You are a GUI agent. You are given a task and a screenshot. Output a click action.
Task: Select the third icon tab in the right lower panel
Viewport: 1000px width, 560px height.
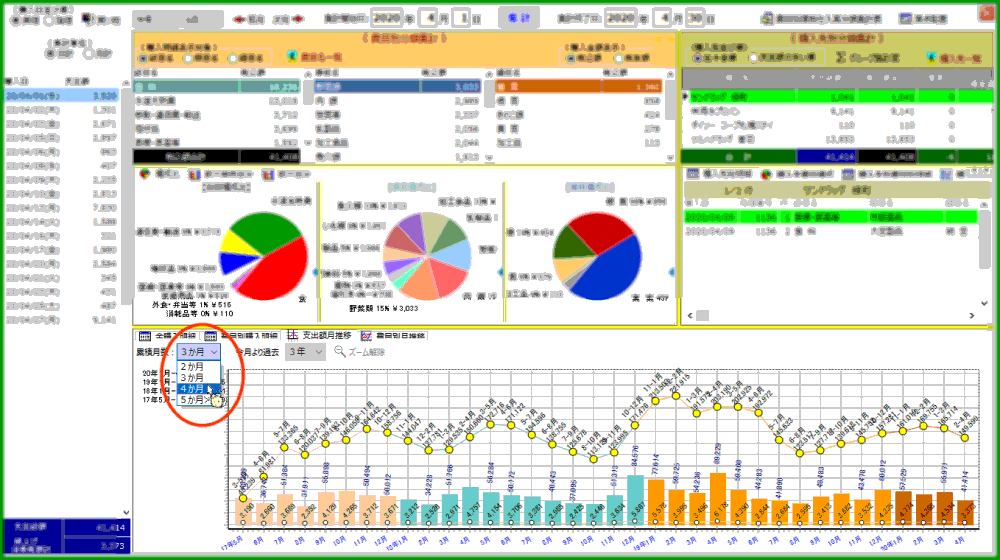click(x=848, y=173)
